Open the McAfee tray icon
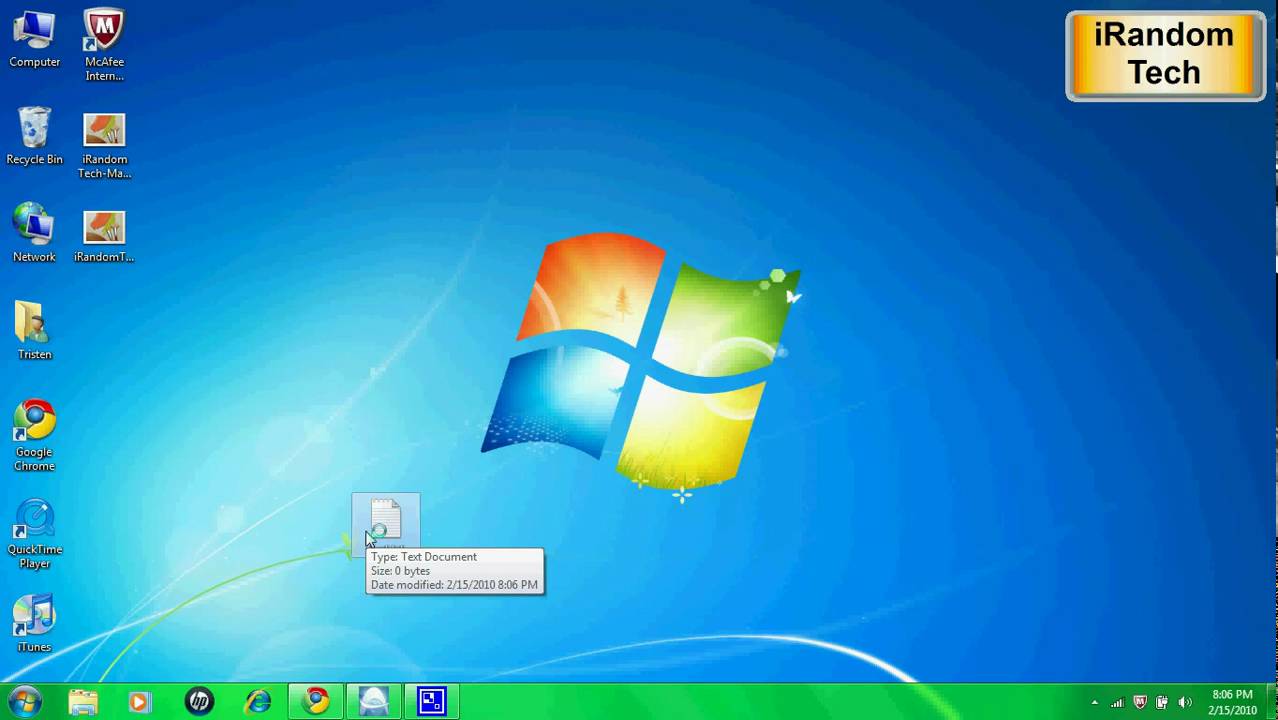Viewport: 1278px width, 720px height. (x=1140, y=702)
